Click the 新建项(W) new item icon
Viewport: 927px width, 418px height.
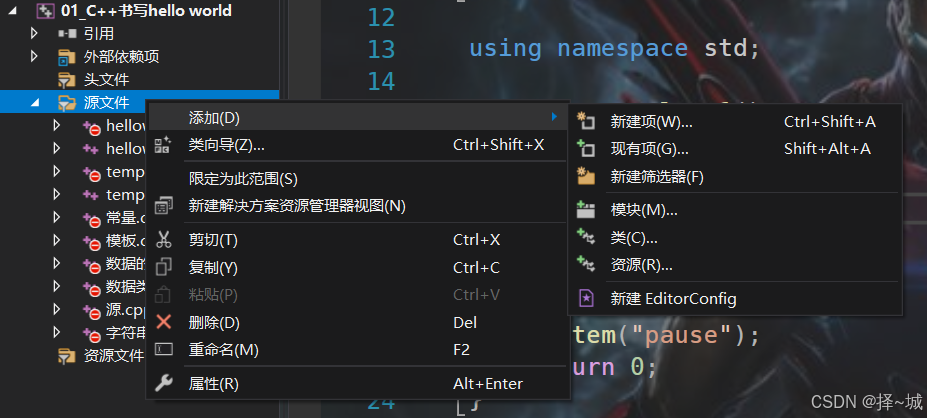585,122
